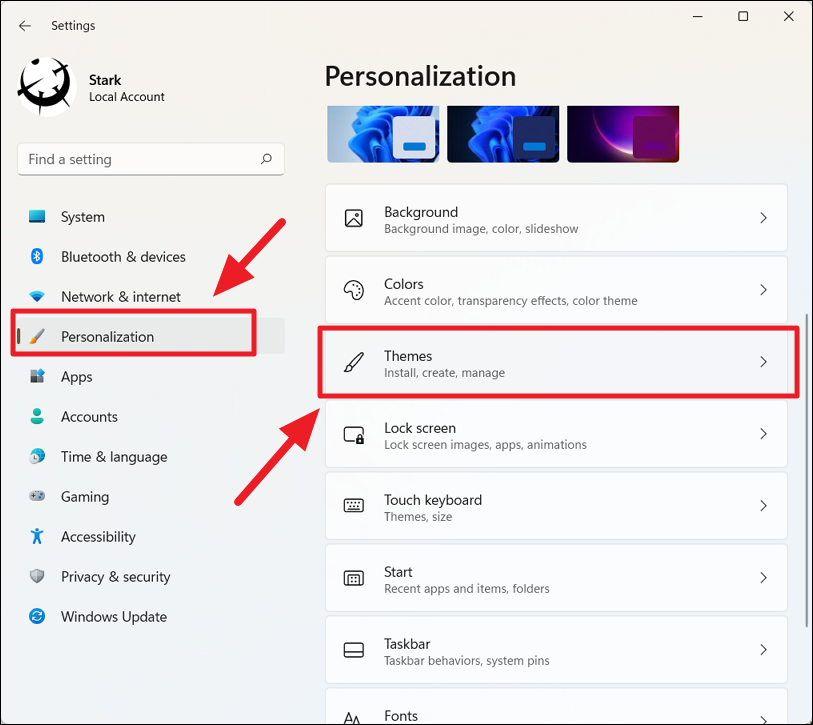
Task: Expand the Colors row chevron
Action: (763, 290)
